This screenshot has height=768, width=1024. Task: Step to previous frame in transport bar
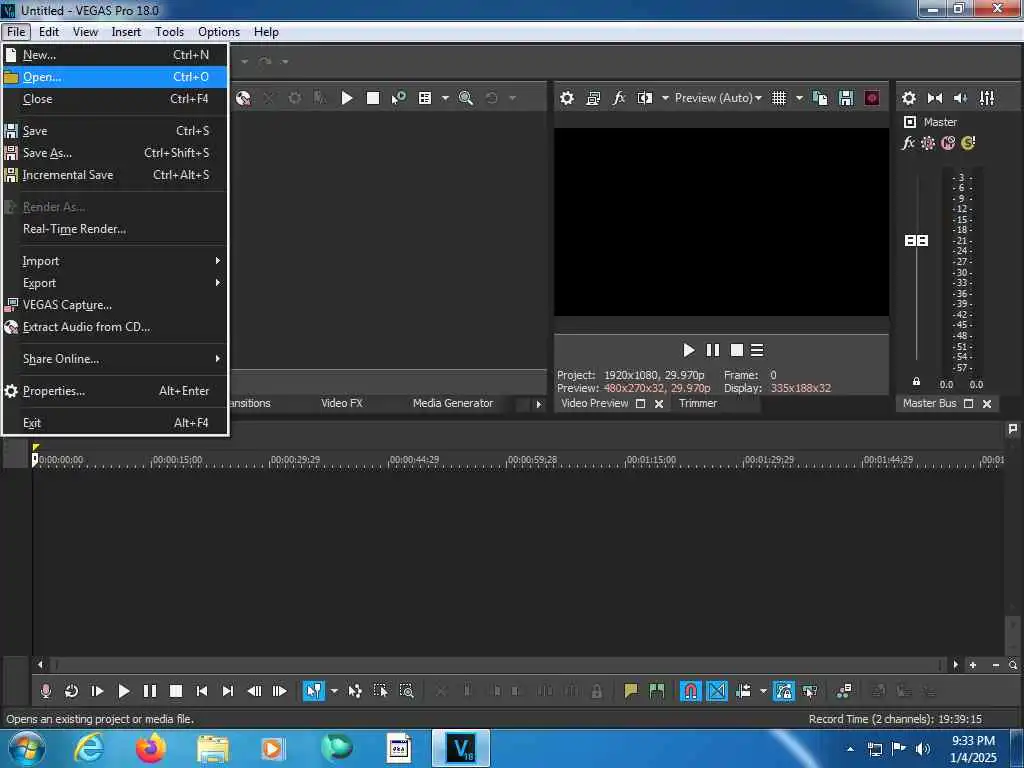click(254, 691)
